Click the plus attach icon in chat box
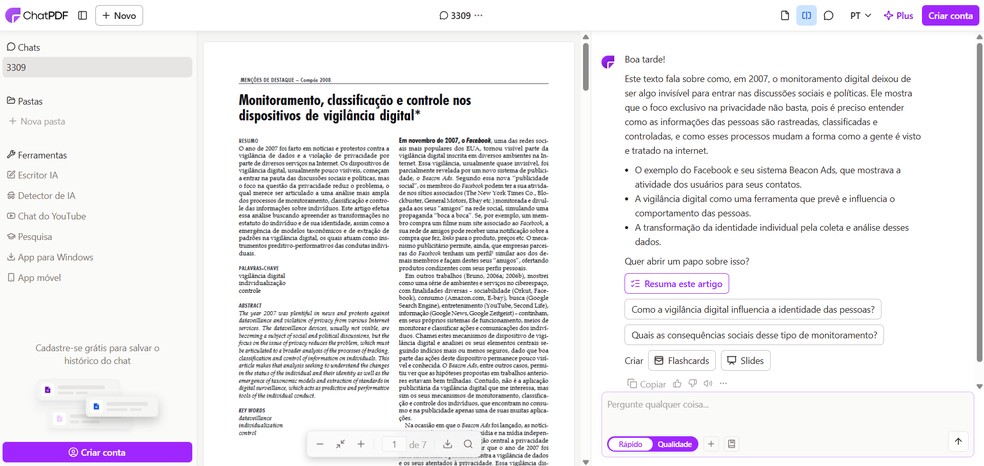Viewport: 984px width, 466px height. 711,444
